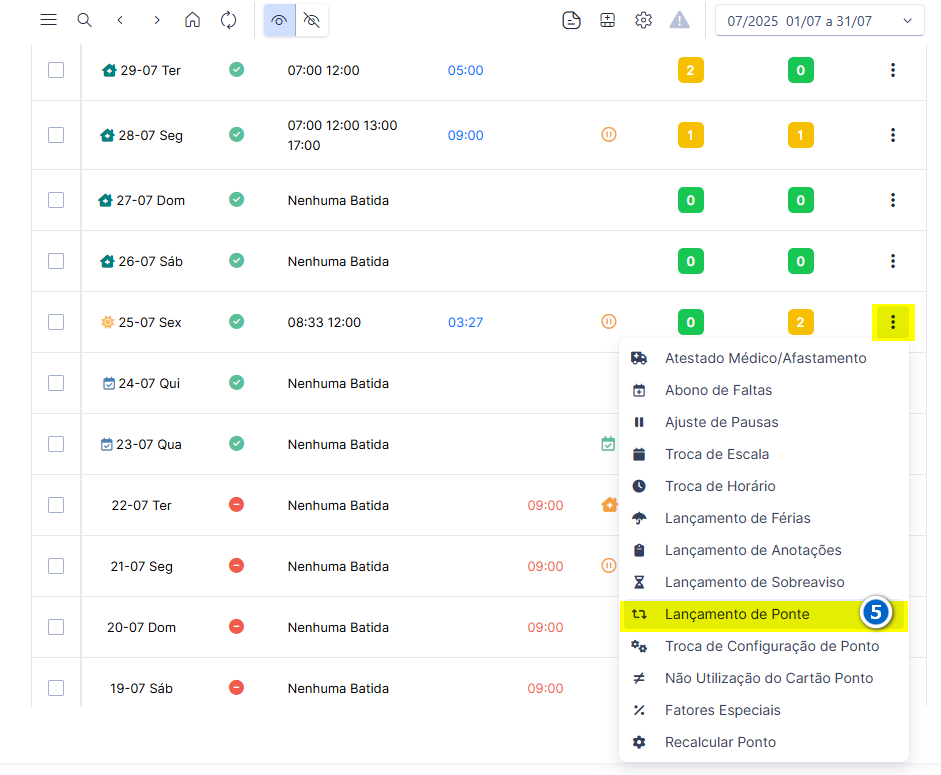The image size is (941, 775).
Task: Open three-dots menu for 26-07 Sáb
Action: (893, 261)
